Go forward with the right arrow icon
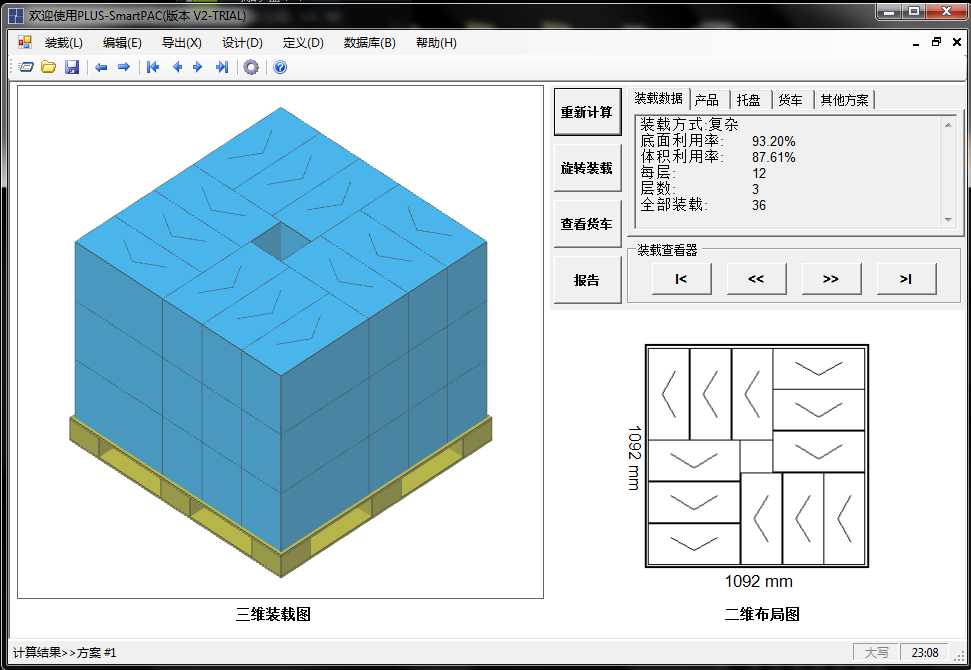 [x=124, y=67]
